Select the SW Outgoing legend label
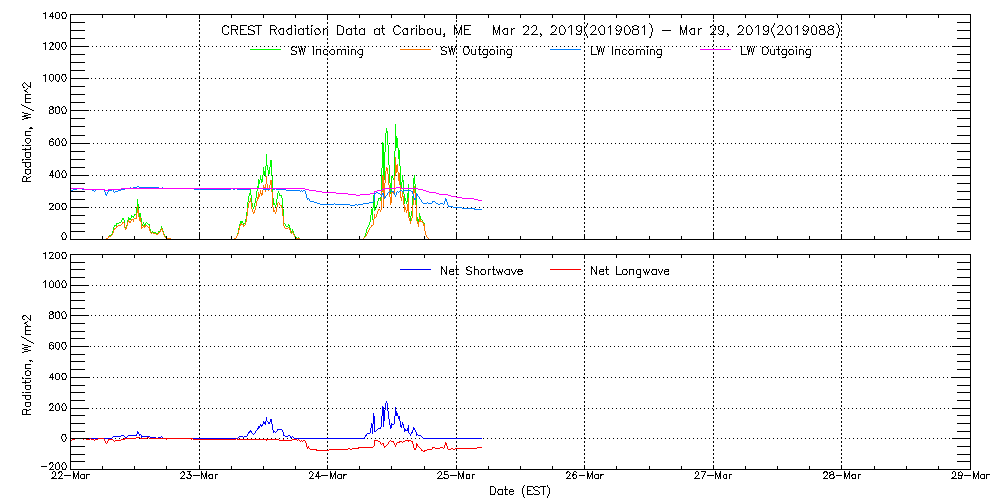The height and width of the screenshot is (500, 1000). 476,51
